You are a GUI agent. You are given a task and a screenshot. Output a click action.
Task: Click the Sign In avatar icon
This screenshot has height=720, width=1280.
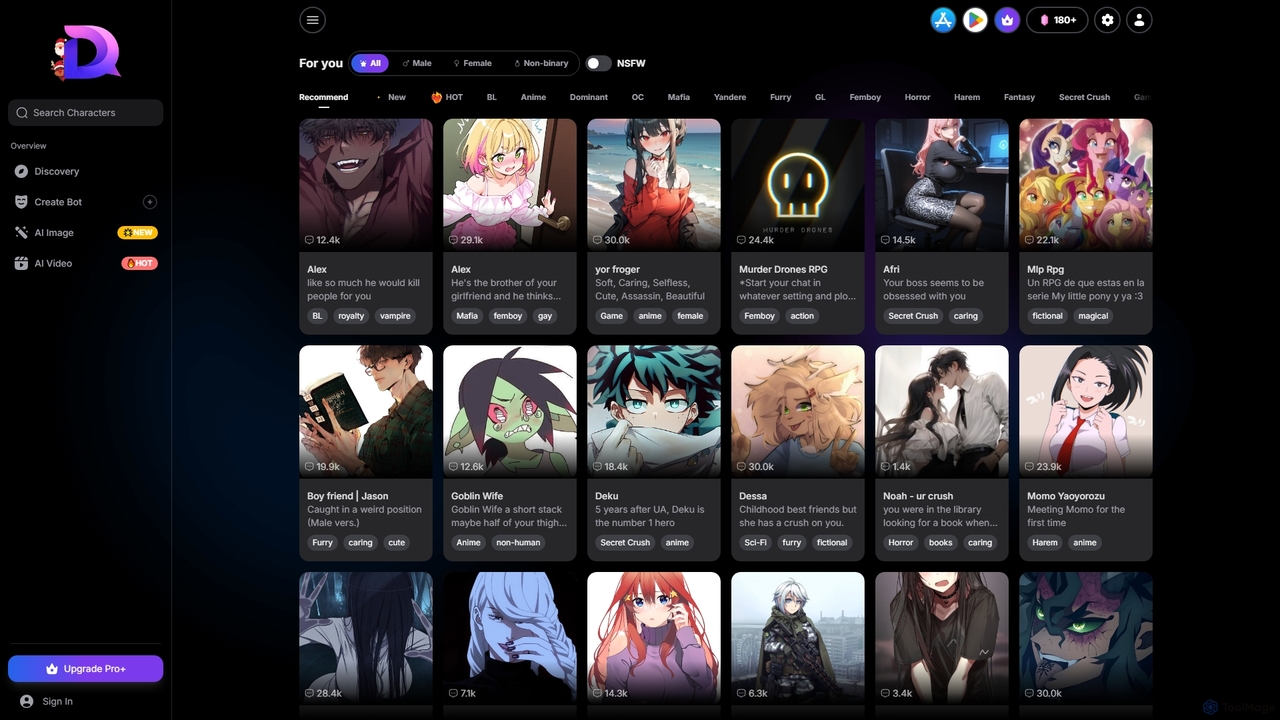[27, 701]
